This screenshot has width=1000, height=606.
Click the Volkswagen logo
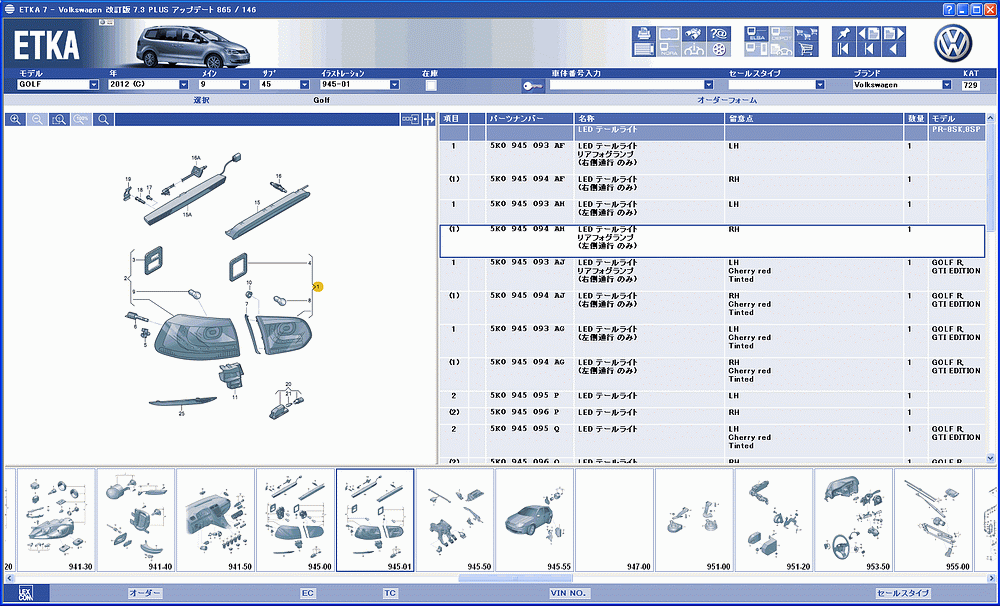[953, 43]
